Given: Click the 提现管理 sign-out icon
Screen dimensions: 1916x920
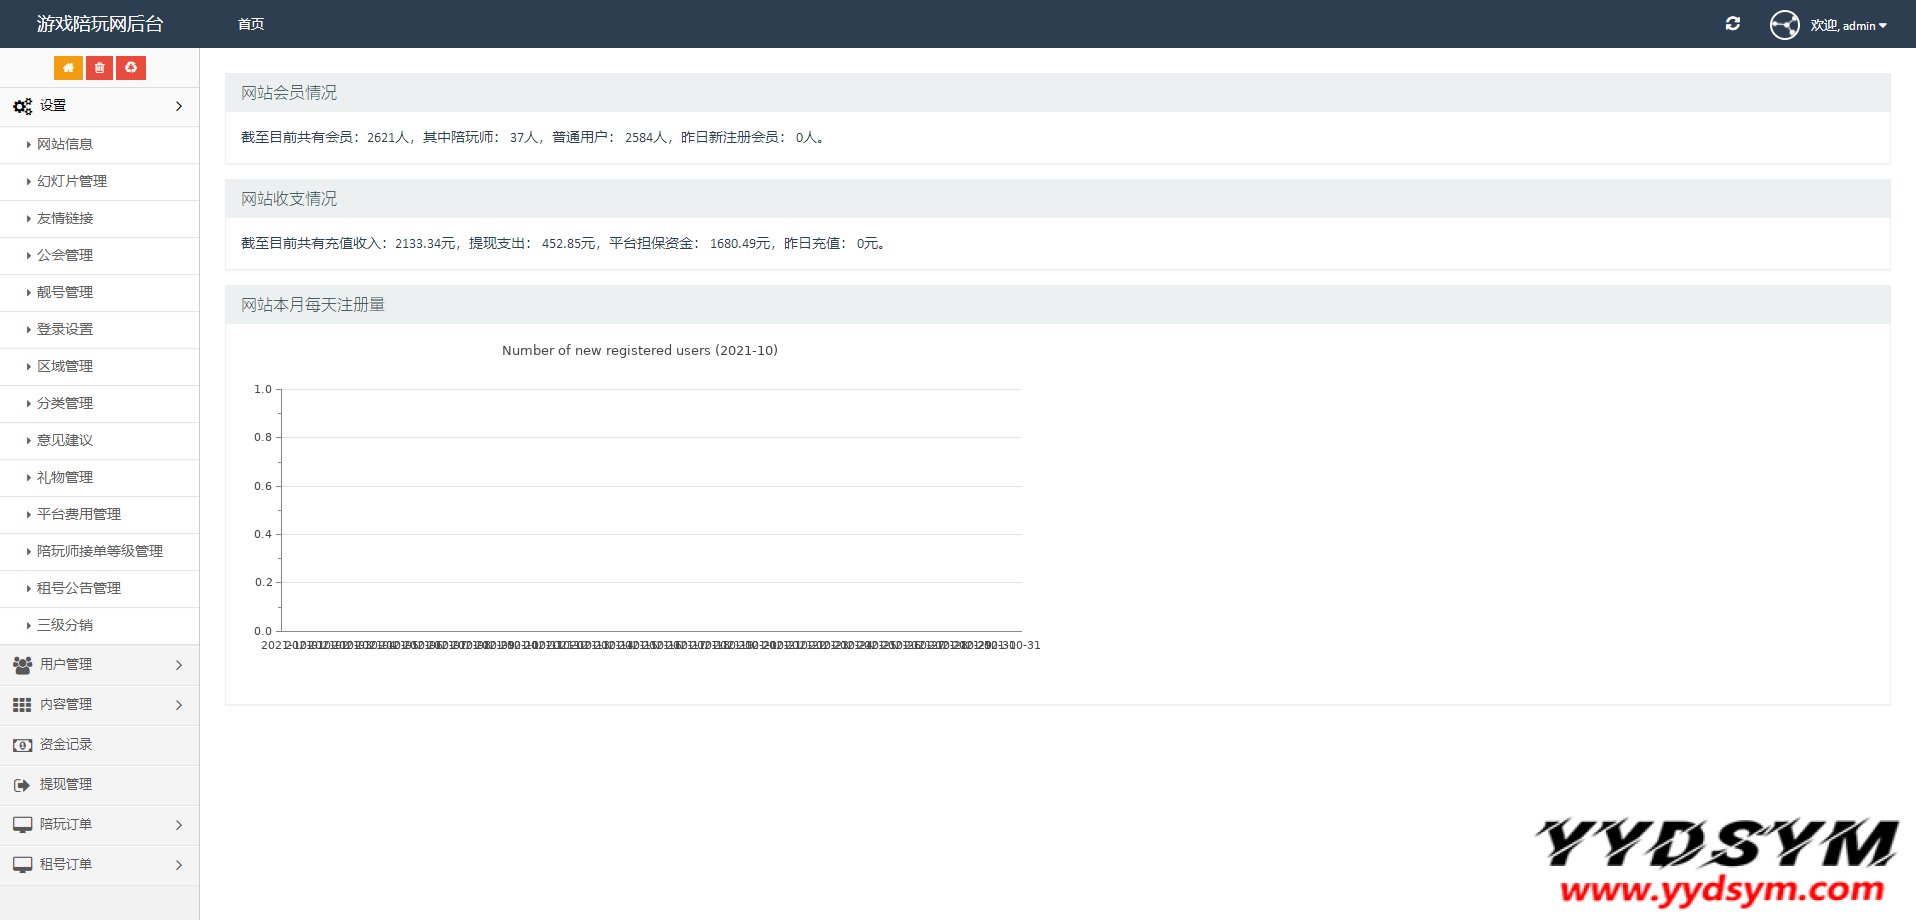Looking at the screenshot, I should point(22,785).
